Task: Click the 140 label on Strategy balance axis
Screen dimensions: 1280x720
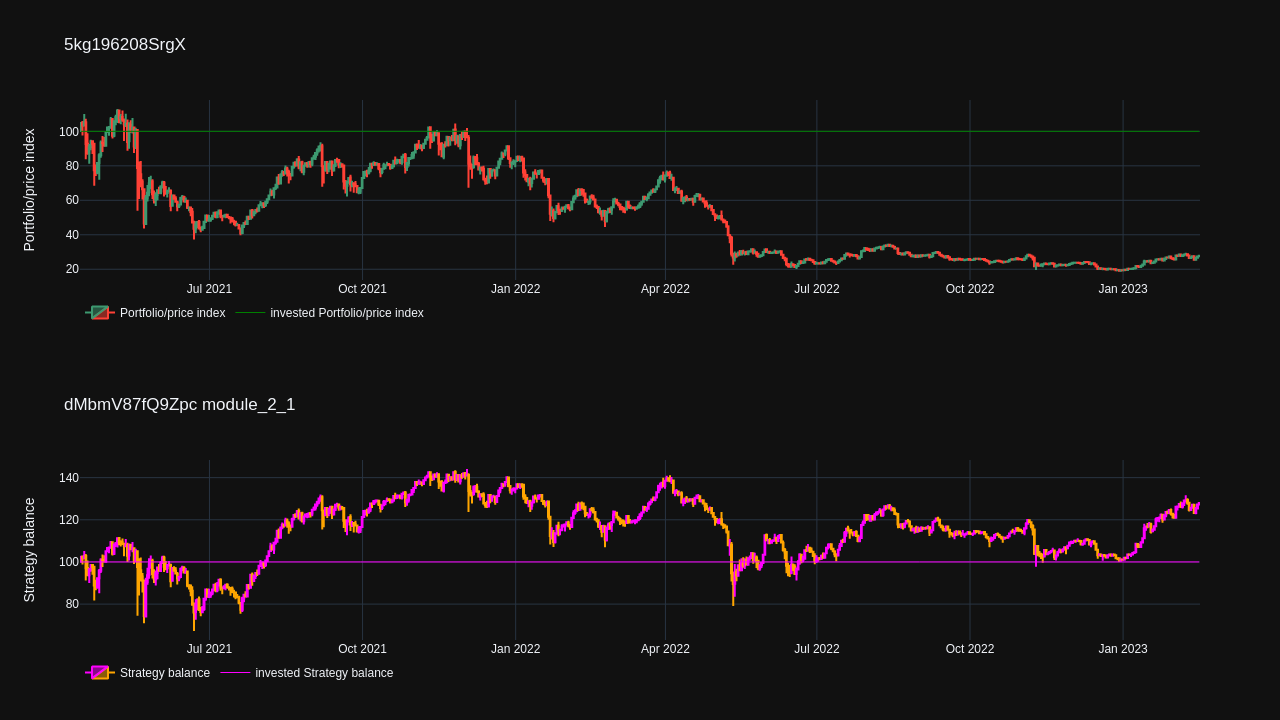Action: 68,478
